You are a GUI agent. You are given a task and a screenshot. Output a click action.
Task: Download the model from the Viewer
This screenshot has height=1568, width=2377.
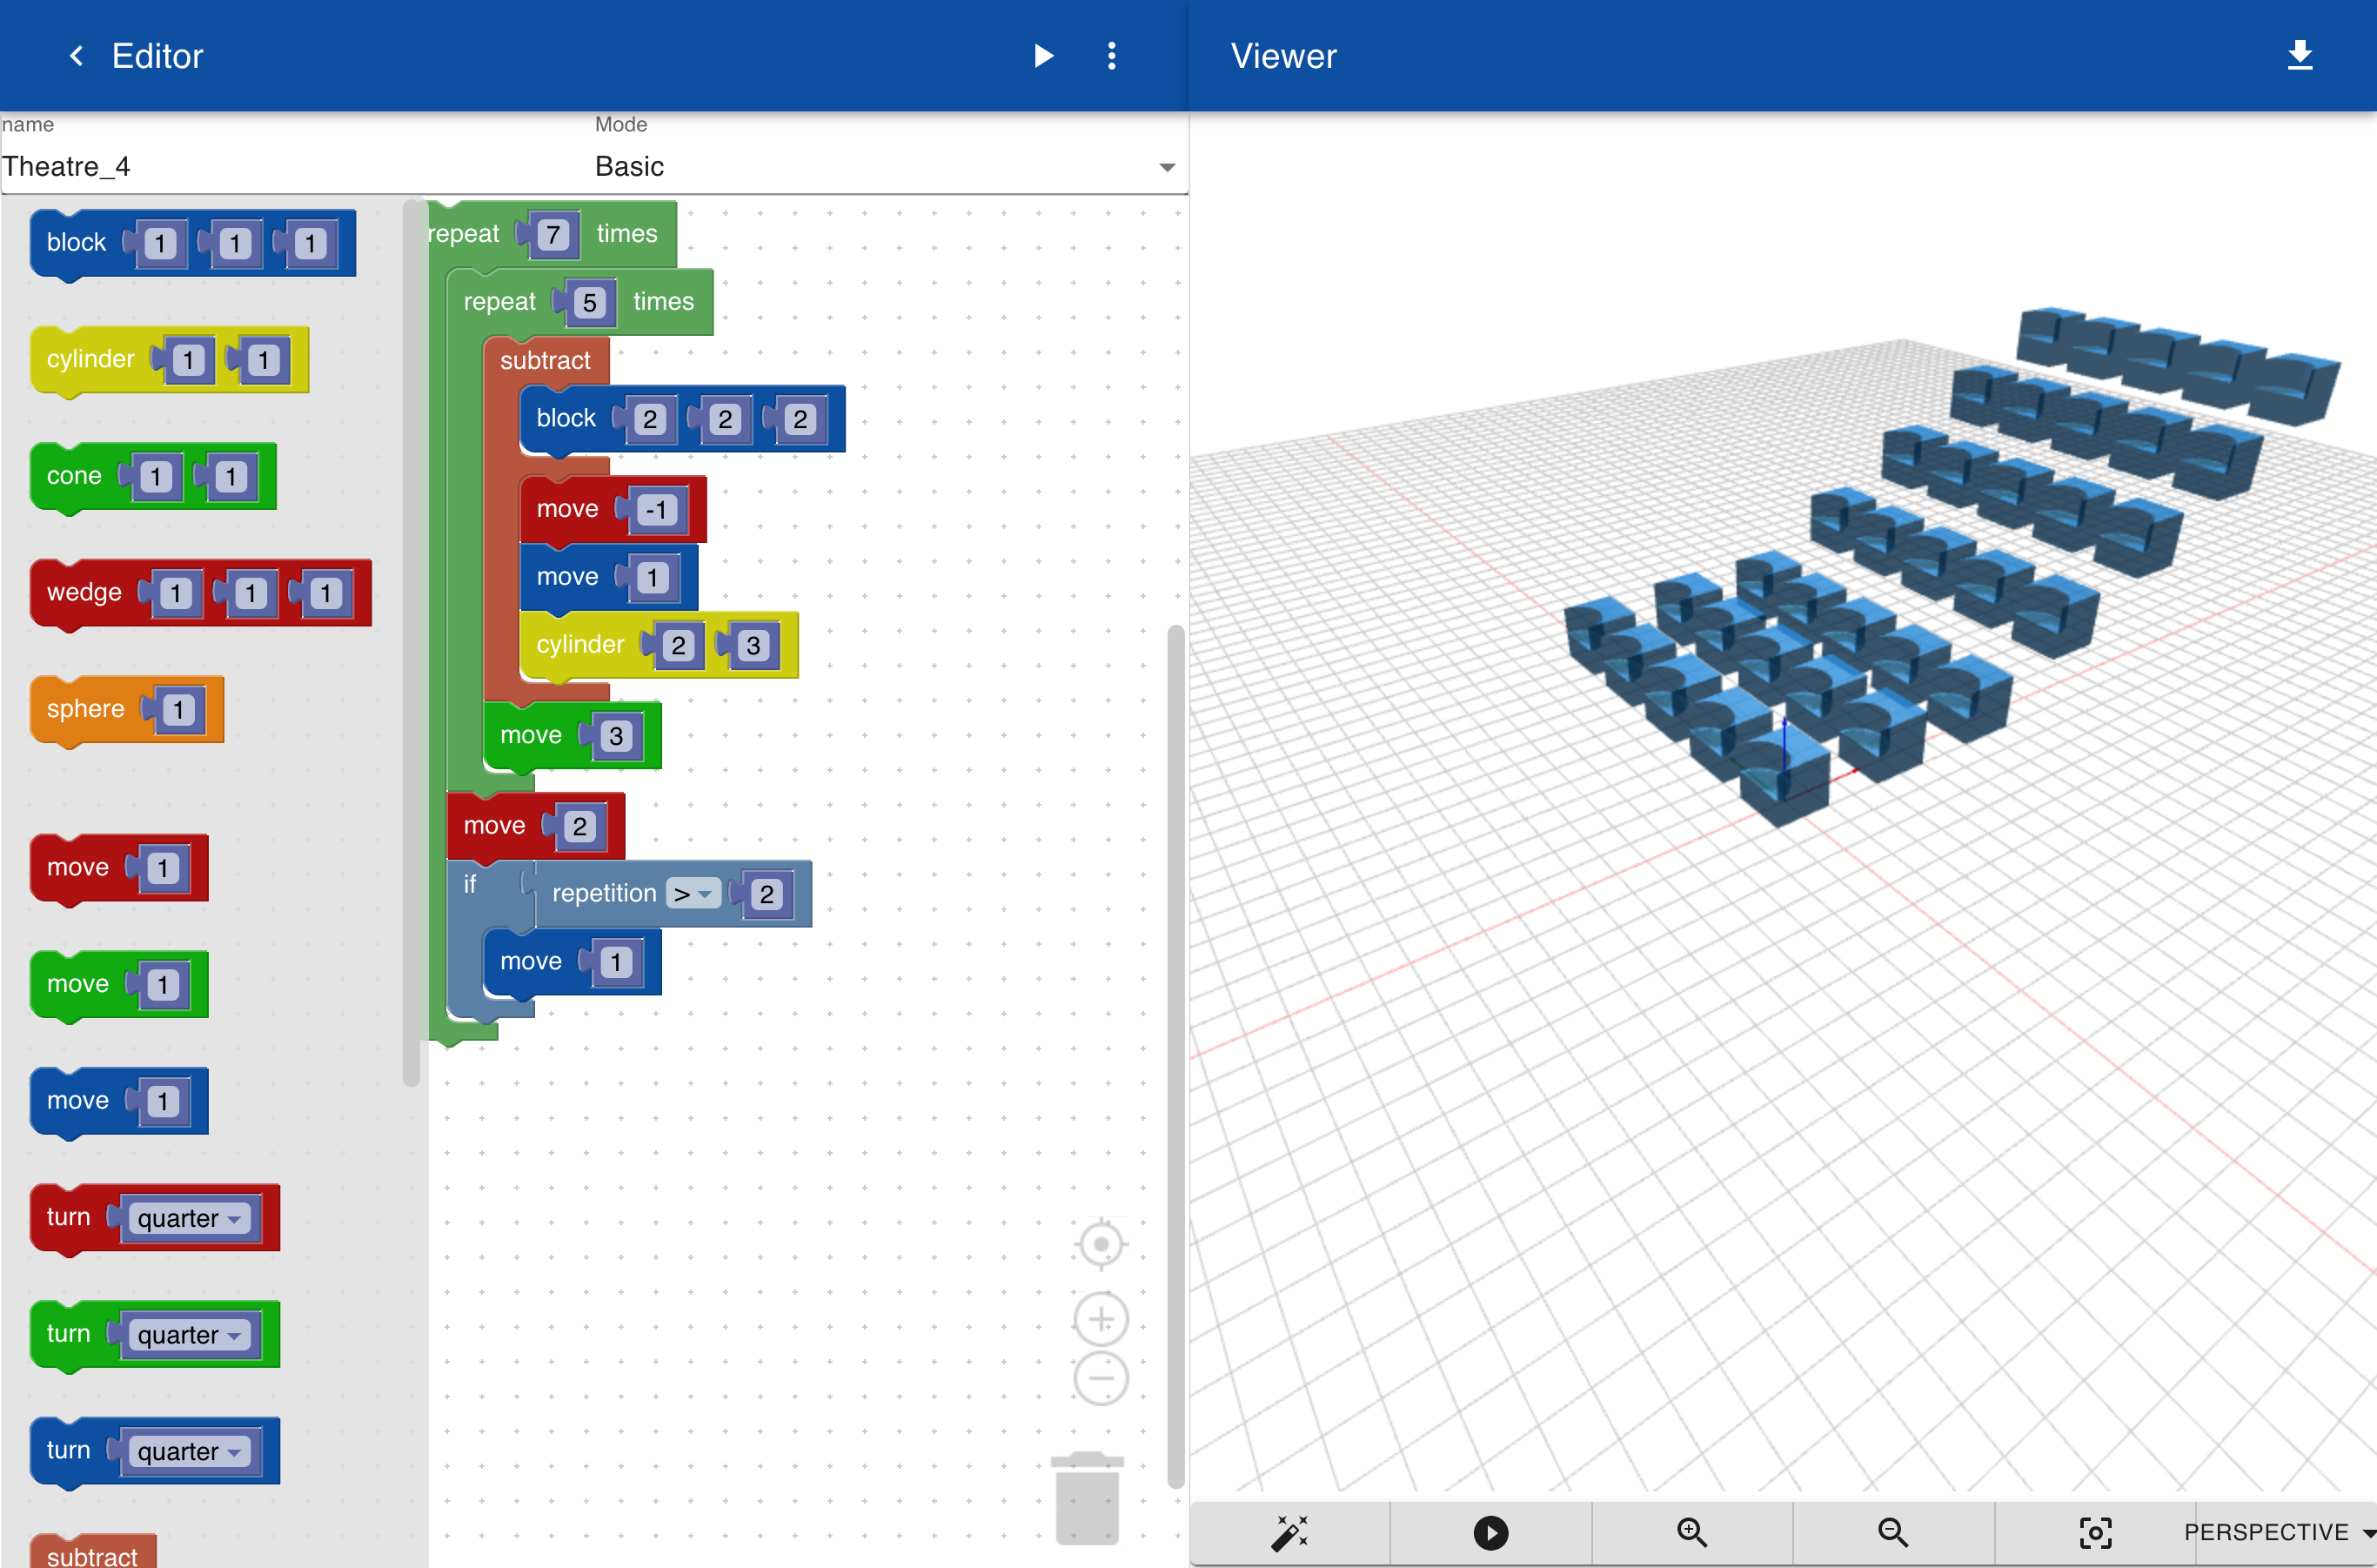point(2299,55)
